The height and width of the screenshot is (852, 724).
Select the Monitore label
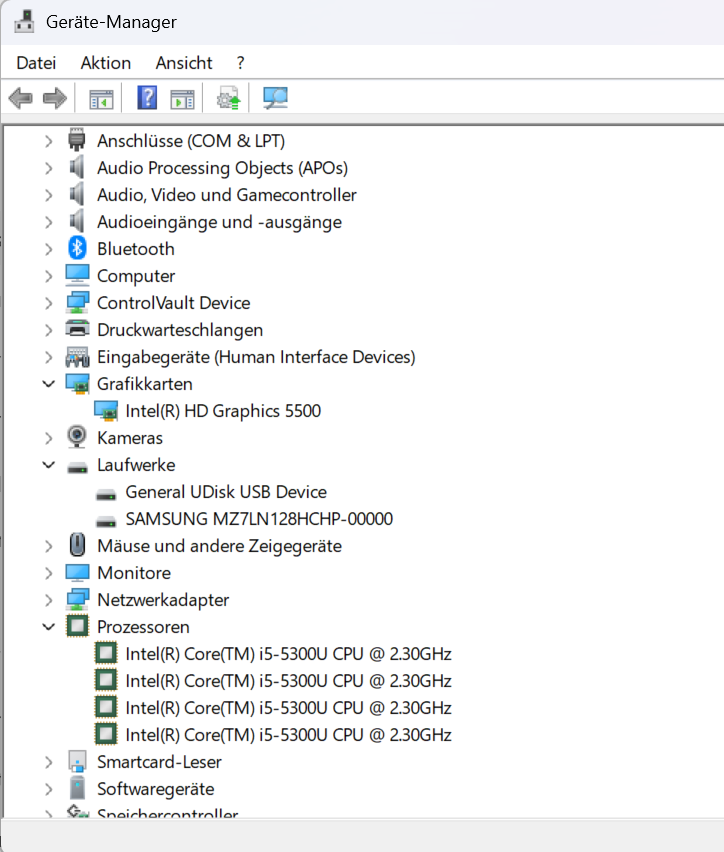point(134,573)
